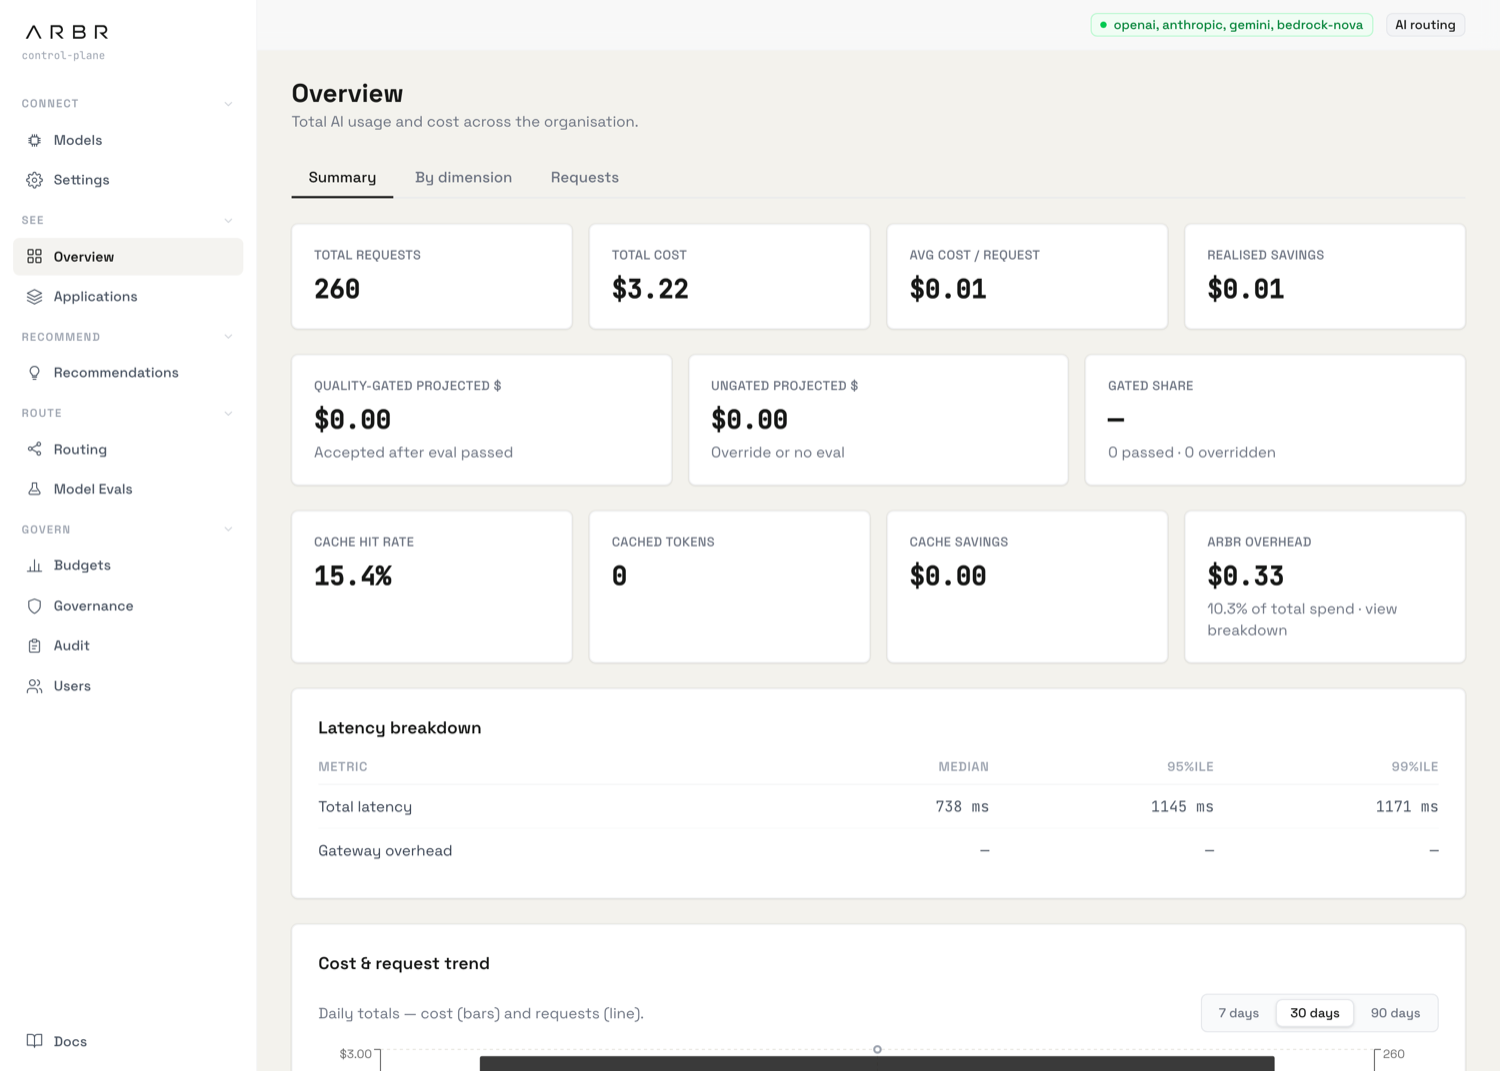Click the Models chip icon in sidebar
Image resolution: width=1500 pixels, height=1071 pixels.
click(x=34, y=141)
